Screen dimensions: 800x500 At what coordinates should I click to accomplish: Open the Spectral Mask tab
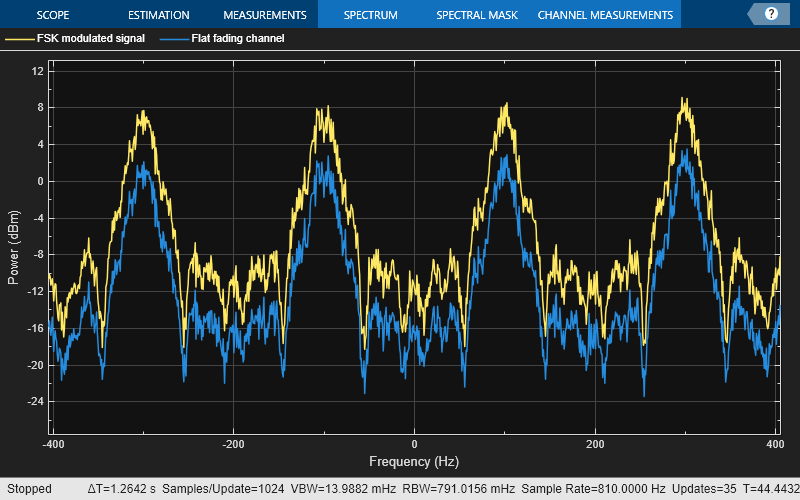coord(477,15)
